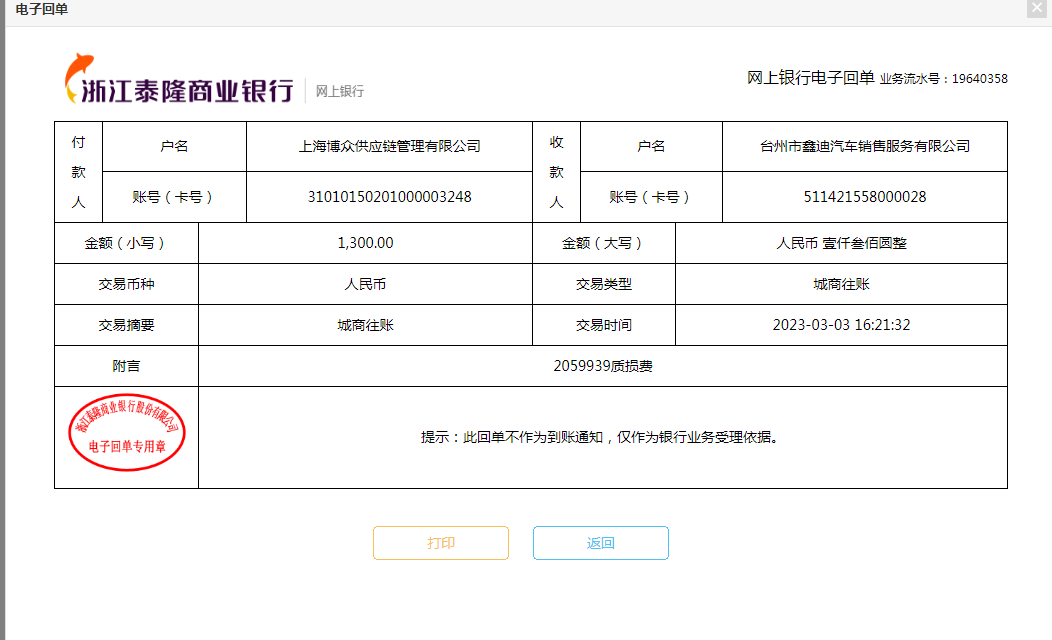Viewport: 1052px width, 640px height.
Task: Click the 网上银行 label beside the logo
Action: point(340,91)
